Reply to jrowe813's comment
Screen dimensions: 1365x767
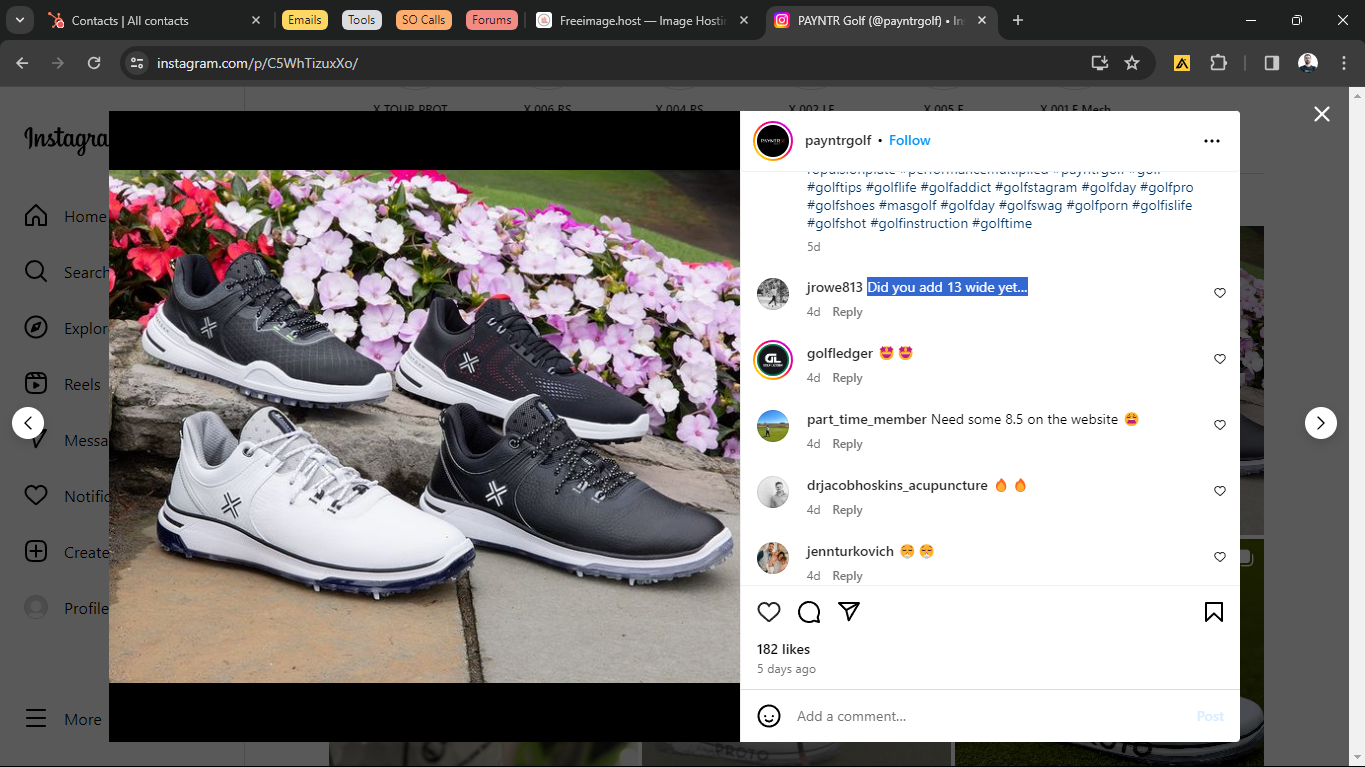pyautogui.click(x=847, y=312)
